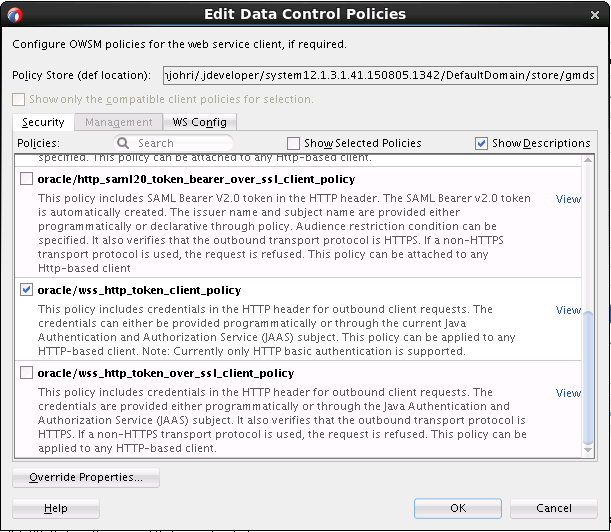Open the Management tab
This screenshot has width=611, height=532.
pyautogui.click(x=118, y=122)
